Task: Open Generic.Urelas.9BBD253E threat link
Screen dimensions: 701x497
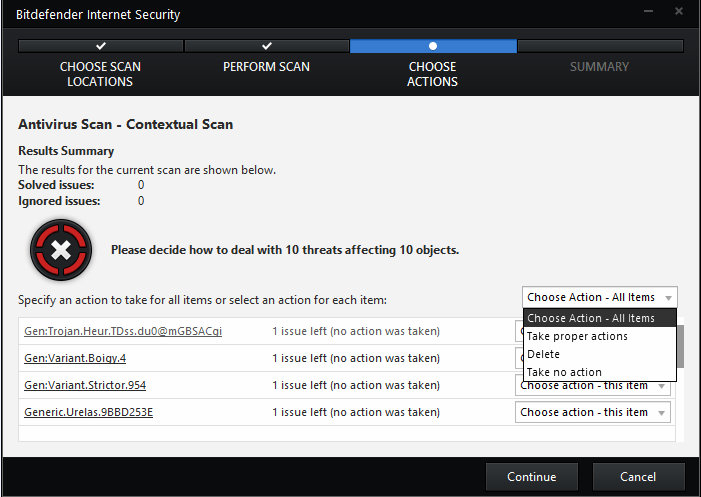Action: [x=89, y=412]
